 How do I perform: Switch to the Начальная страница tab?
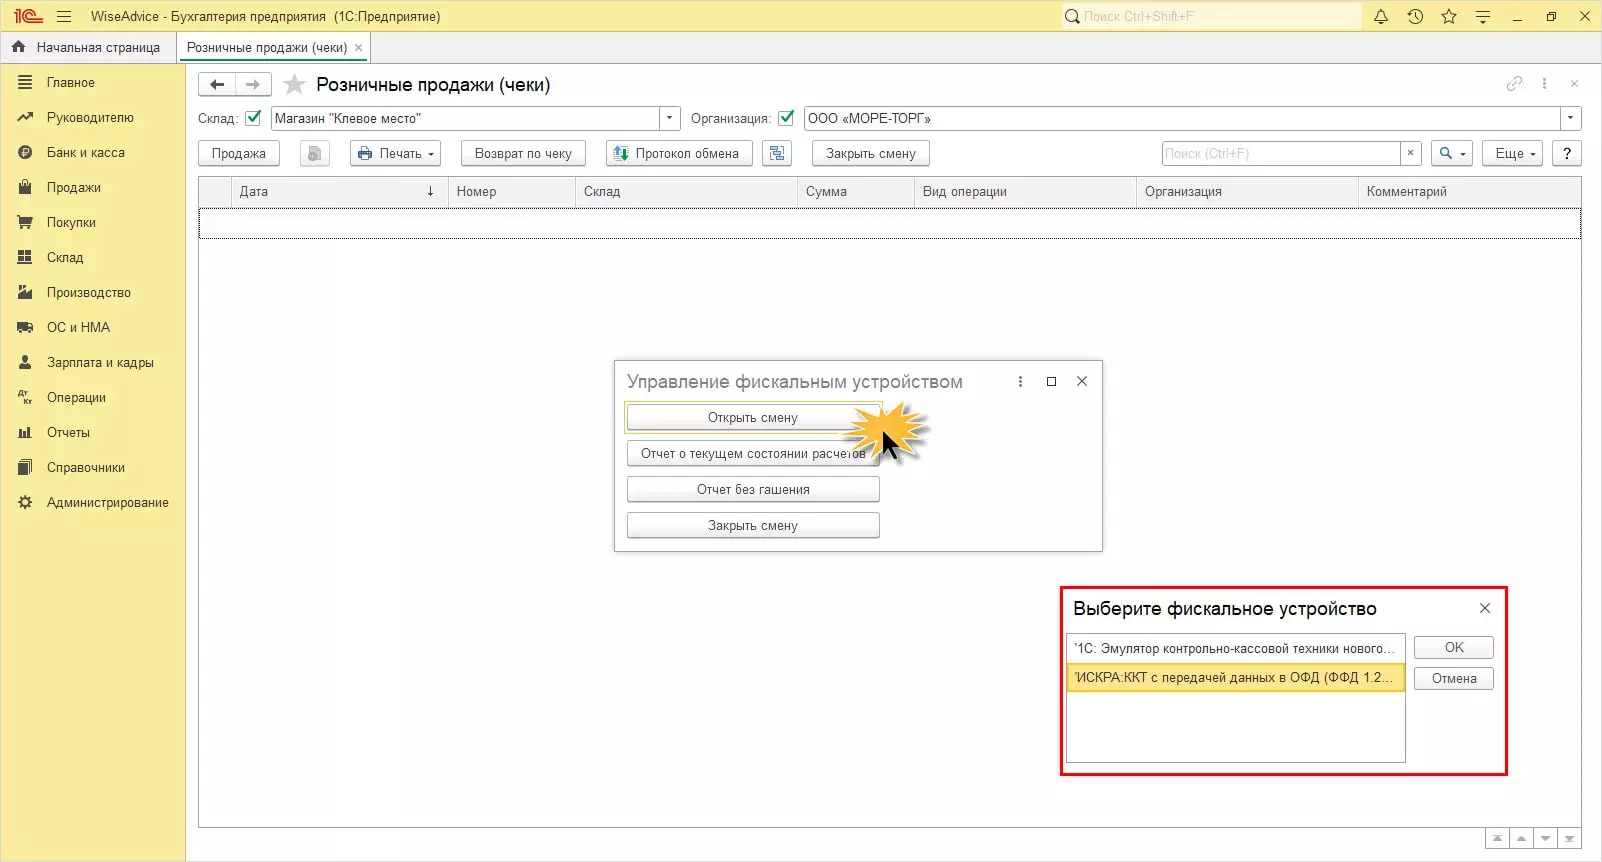pos(87,47)
